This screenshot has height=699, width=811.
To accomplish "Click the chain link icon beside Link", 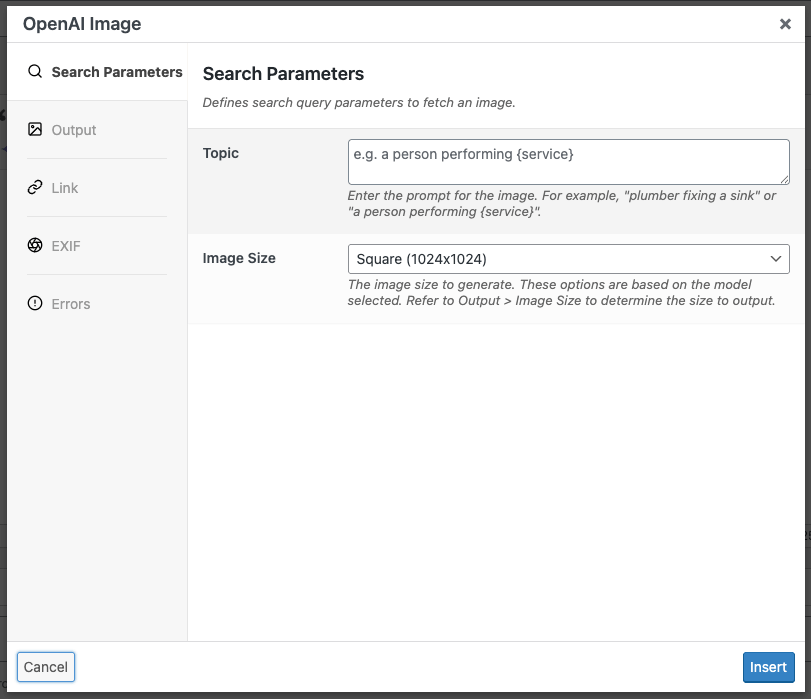I will (x=34, y=187).
